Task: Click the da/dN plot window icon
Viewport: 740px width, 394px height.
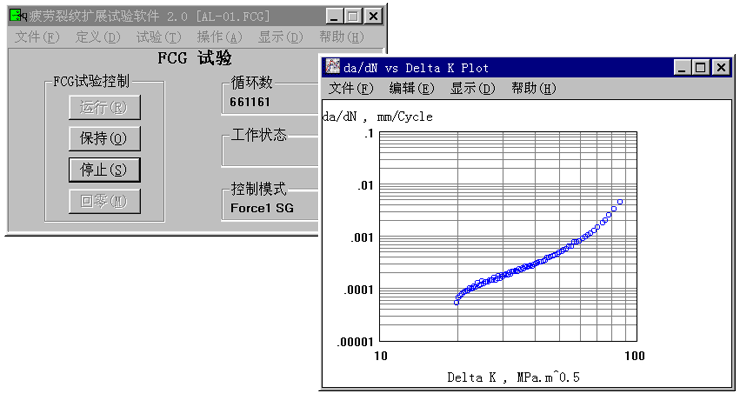Action: coord(333,67)
